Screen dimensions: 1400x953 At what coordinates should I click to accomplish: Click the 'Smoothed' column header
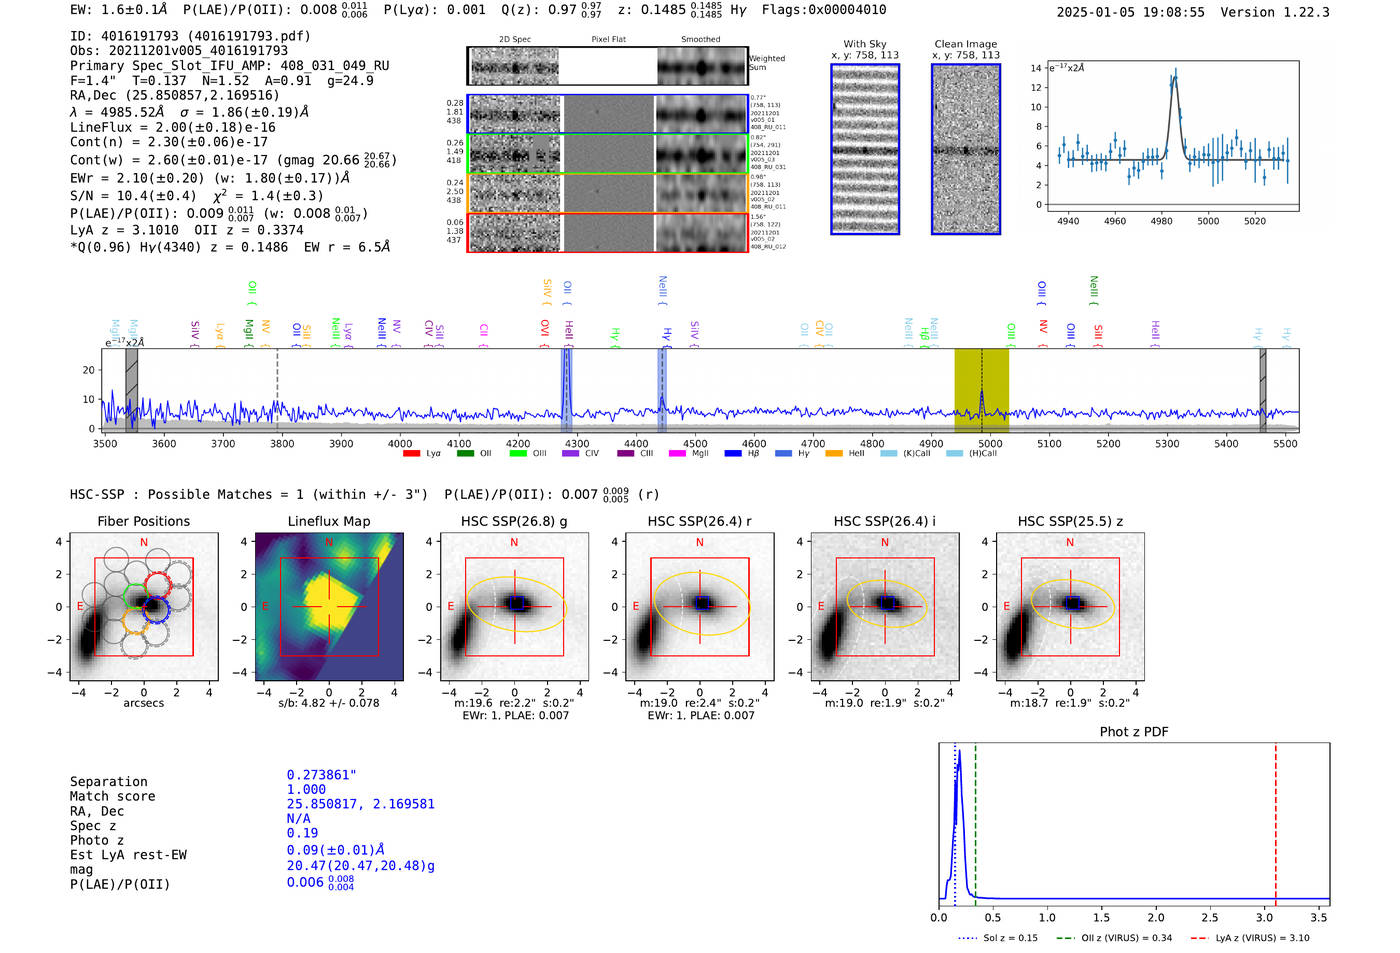pyautogui.click(x=701, y=40)
